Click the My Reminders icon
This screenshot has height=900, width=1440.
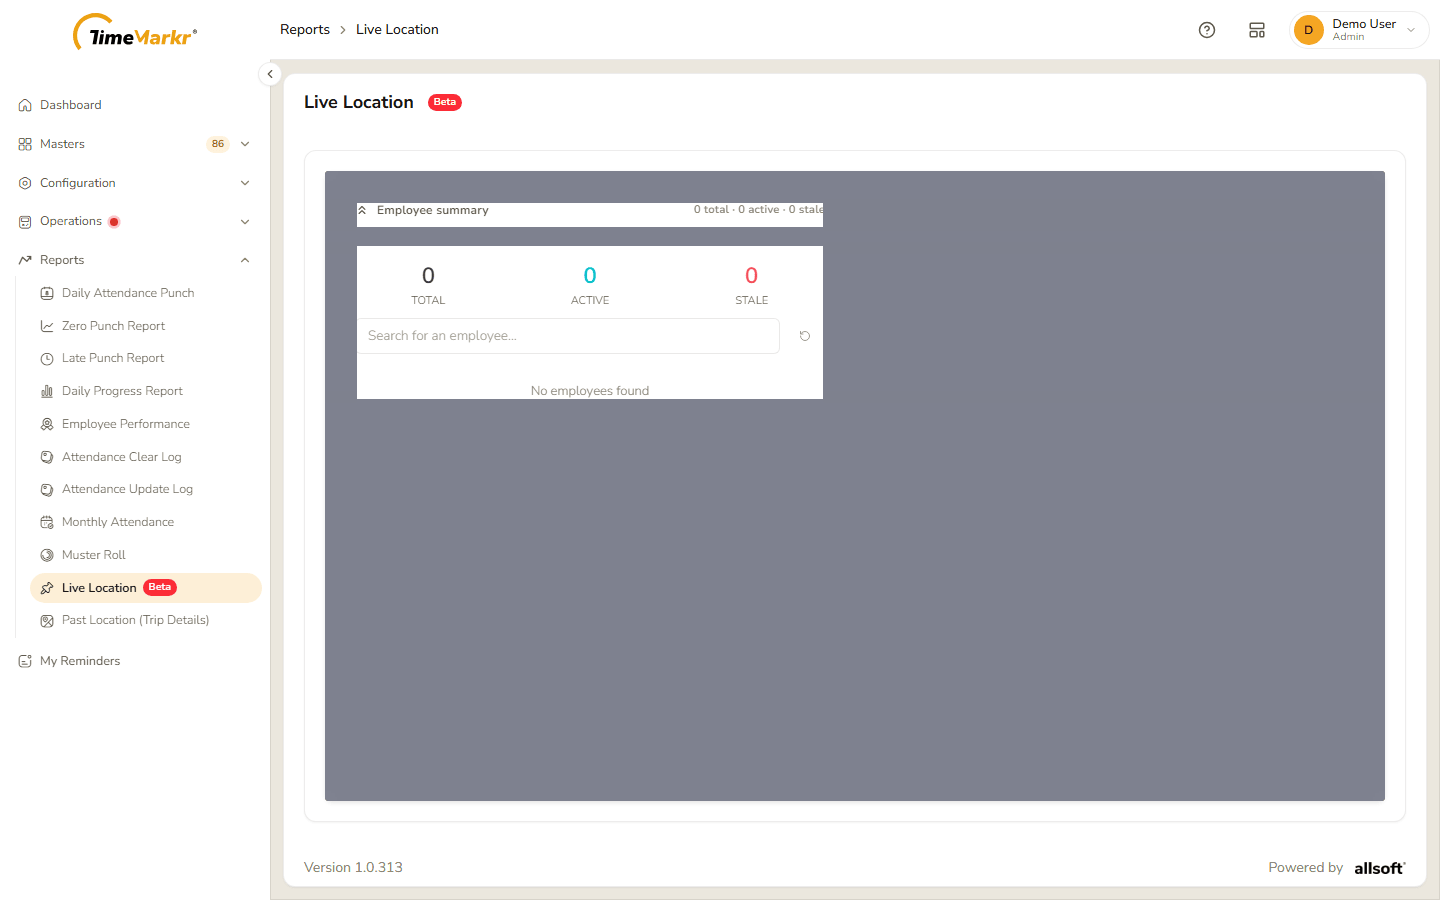point(25,661)
